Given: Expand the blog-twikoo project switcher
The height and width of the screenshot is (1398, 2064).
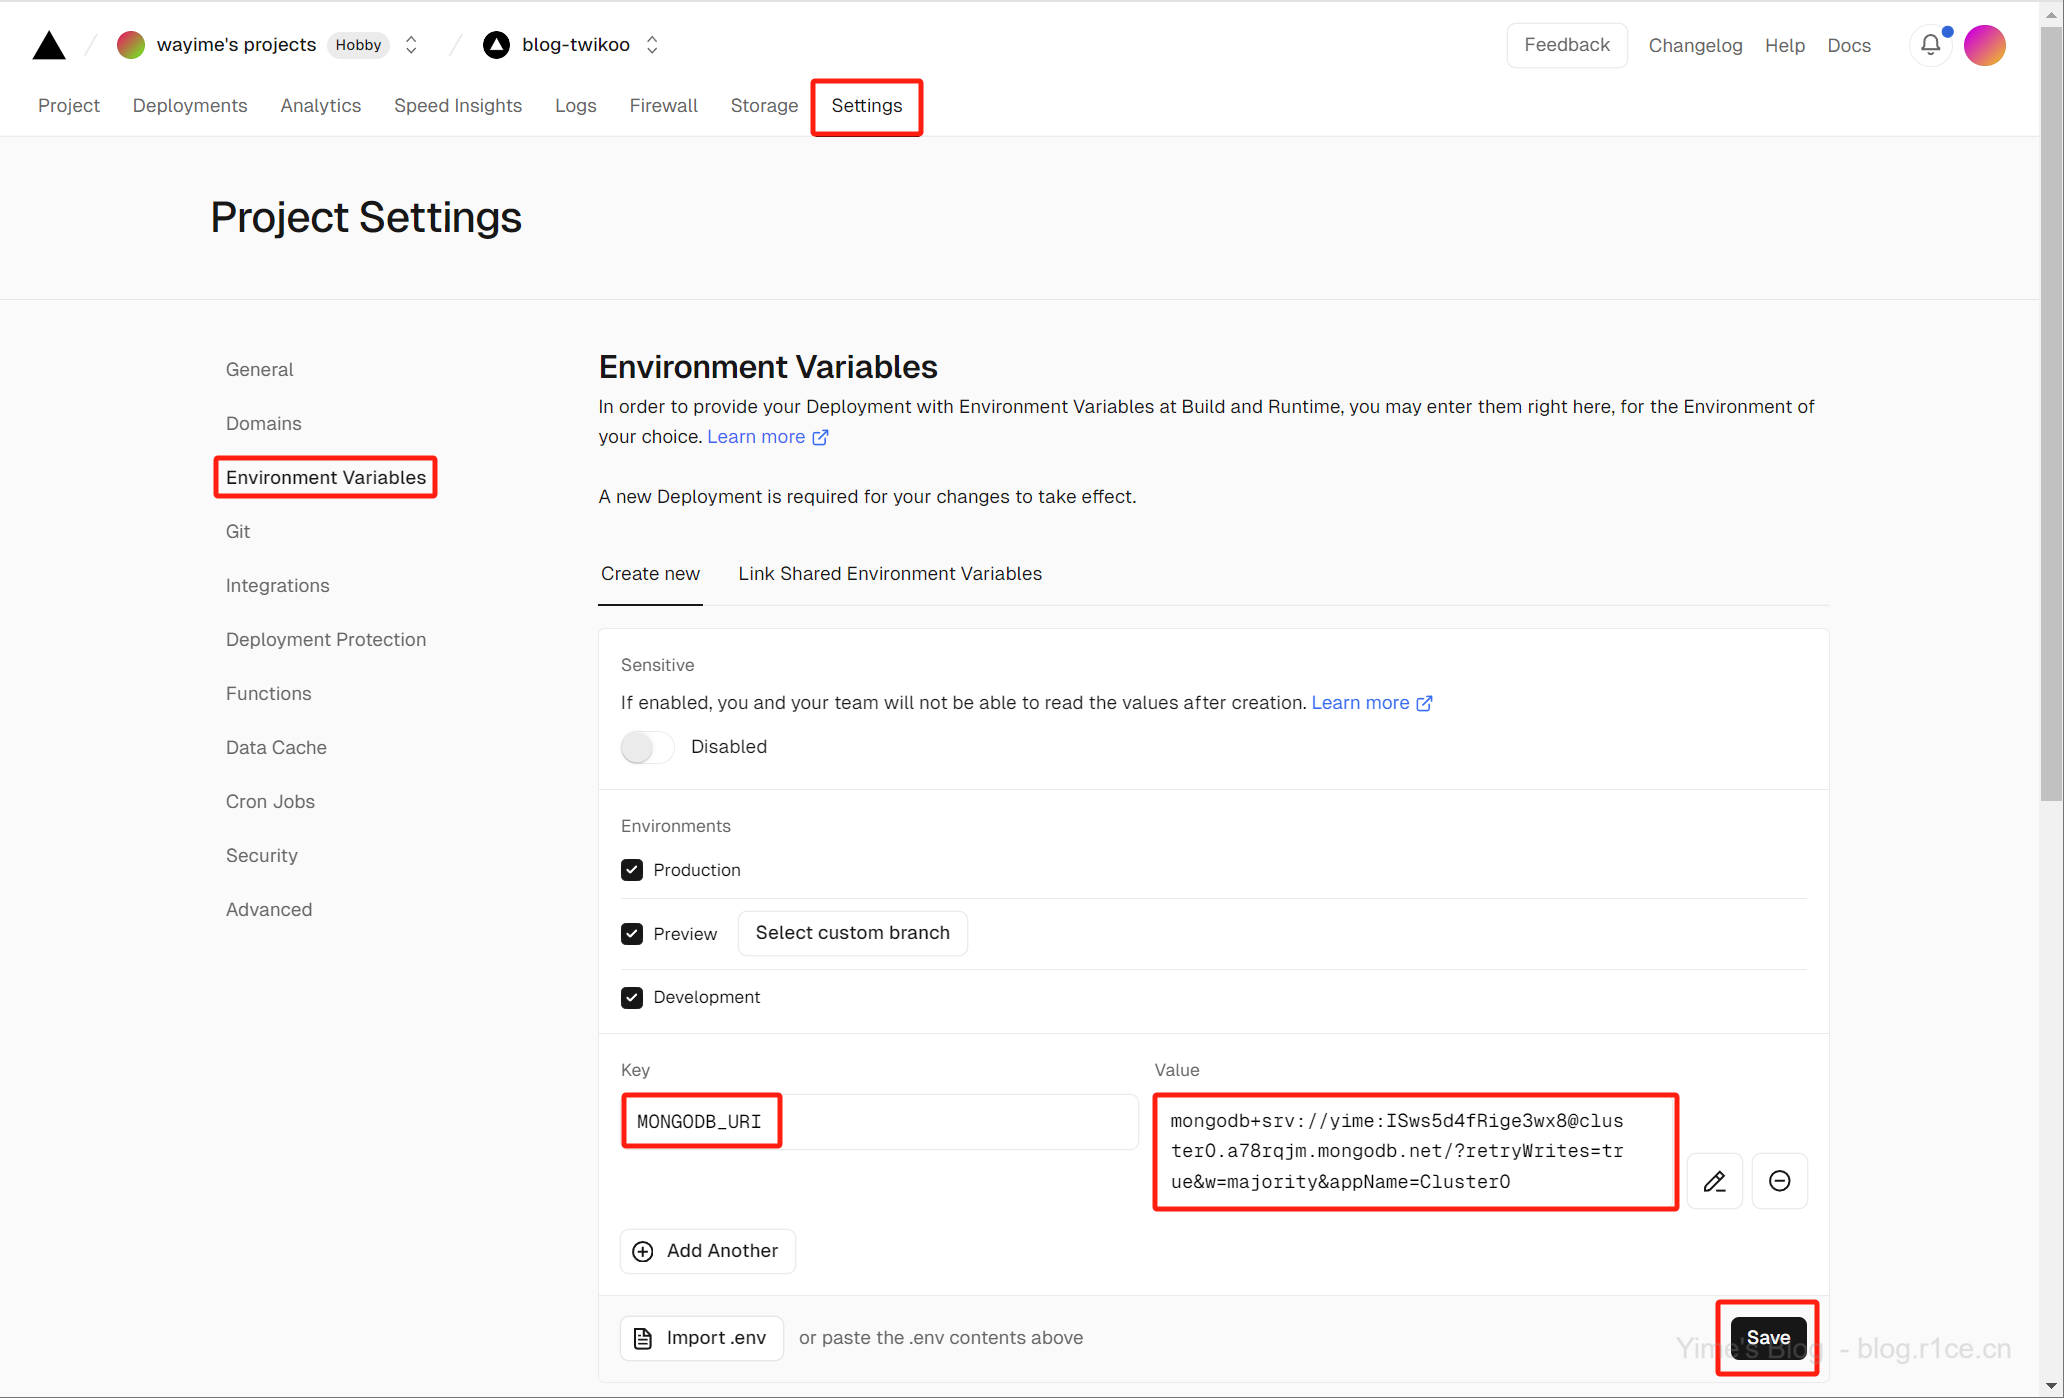Looking at the screenshot, I should tap(652, 45).
